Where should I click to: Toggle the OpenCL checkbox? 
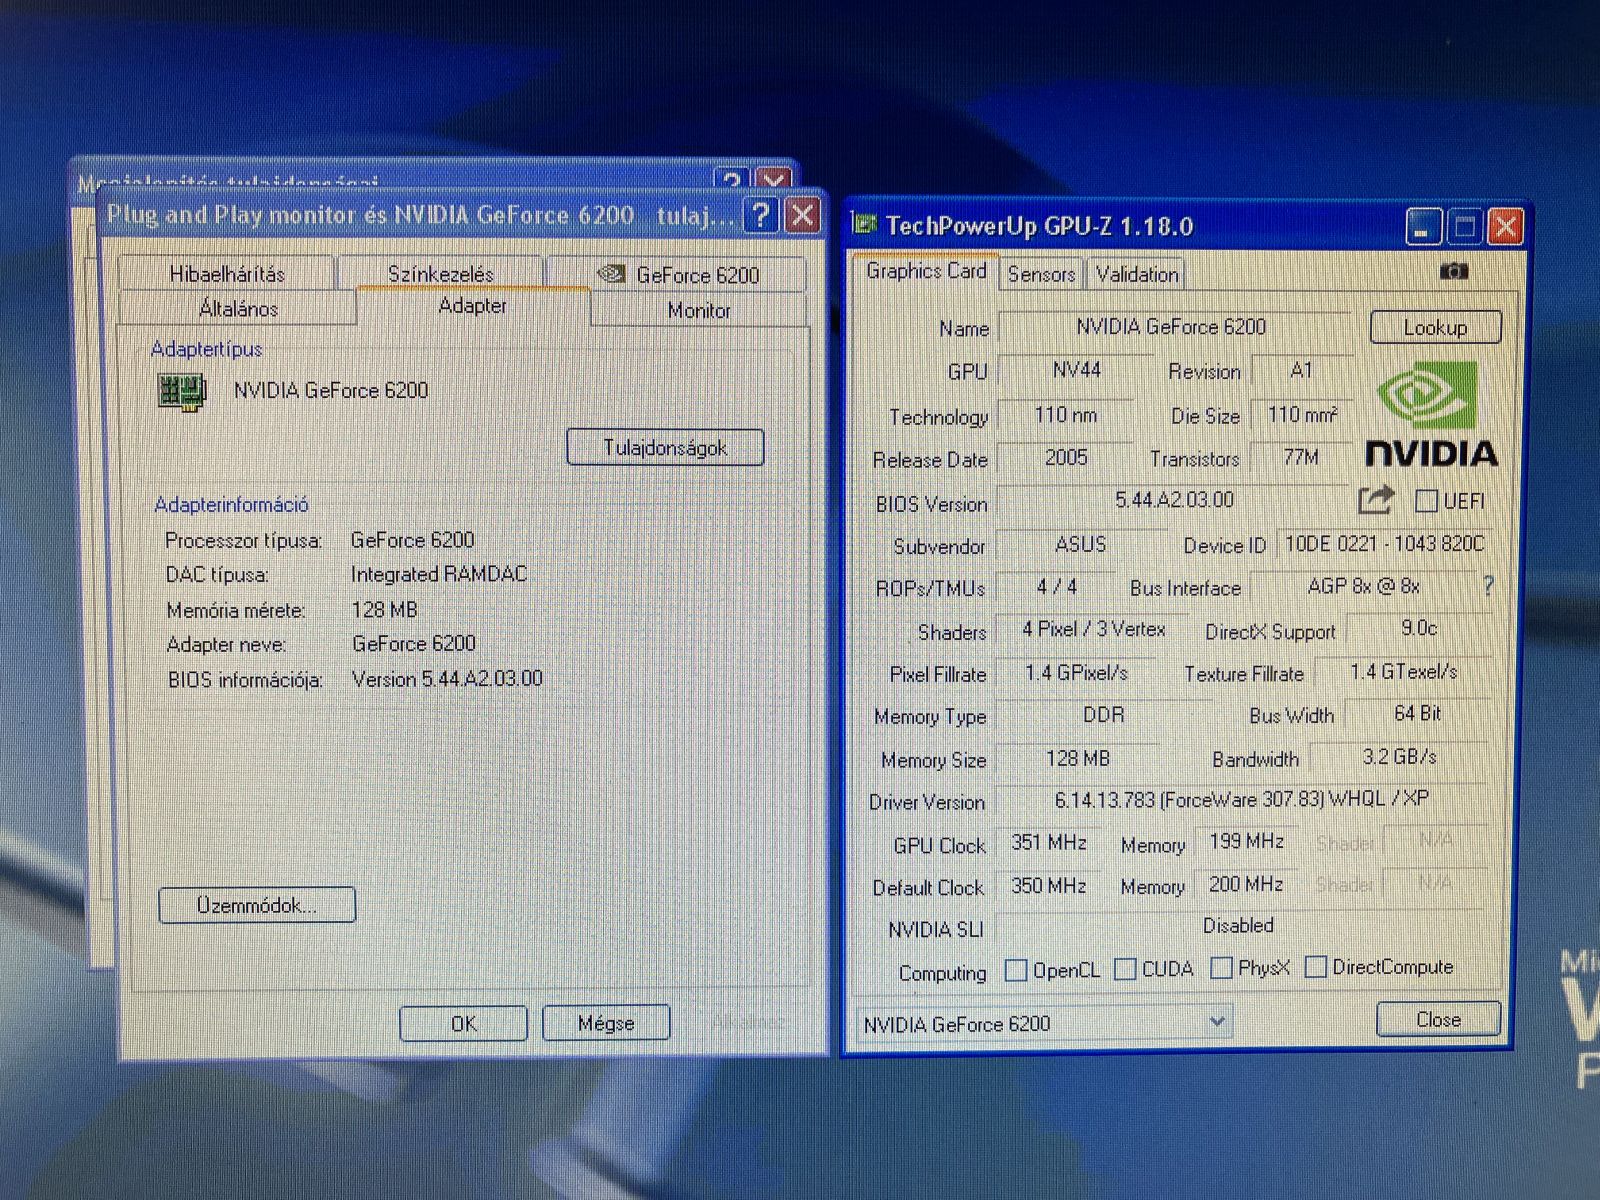[x=1016, y=970]
